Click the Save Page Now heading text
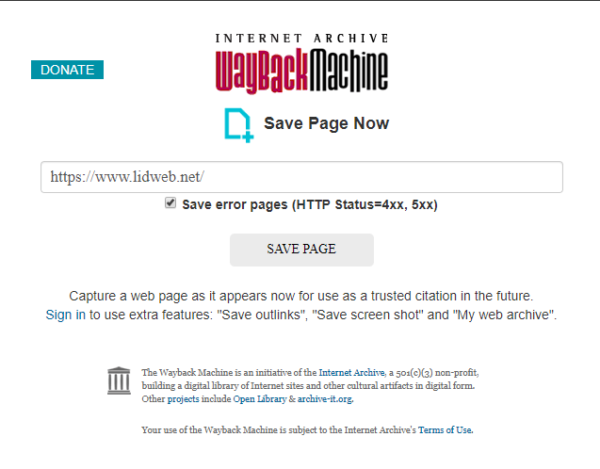 tap(326, 124)
